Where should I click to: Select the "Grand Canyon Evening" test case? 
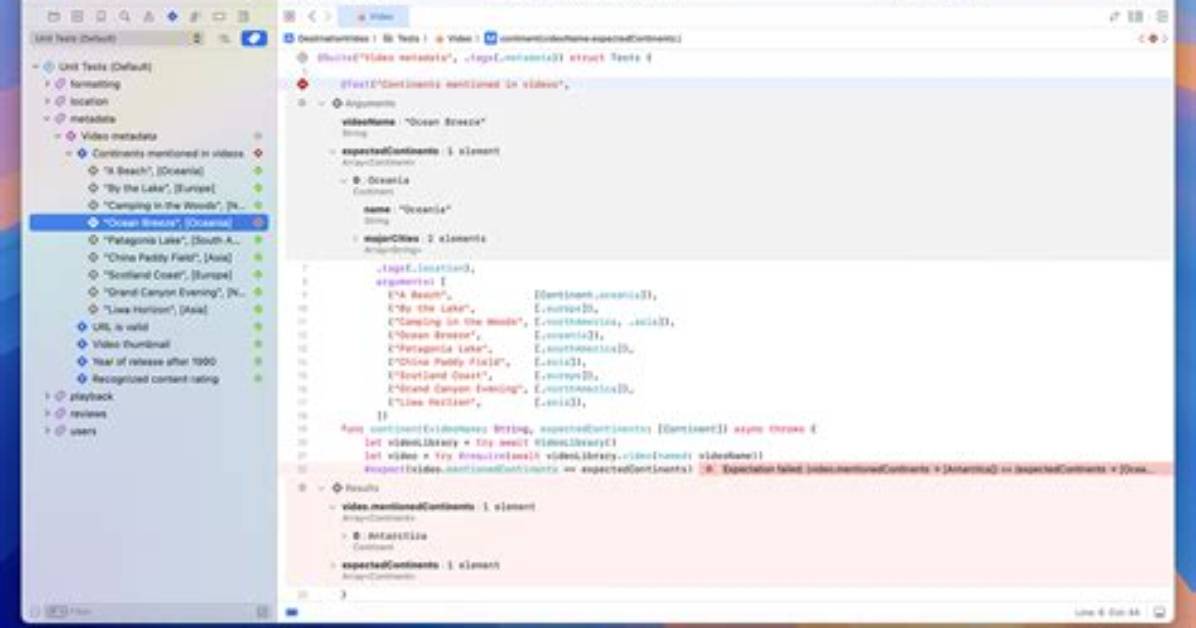pos(149,292)
